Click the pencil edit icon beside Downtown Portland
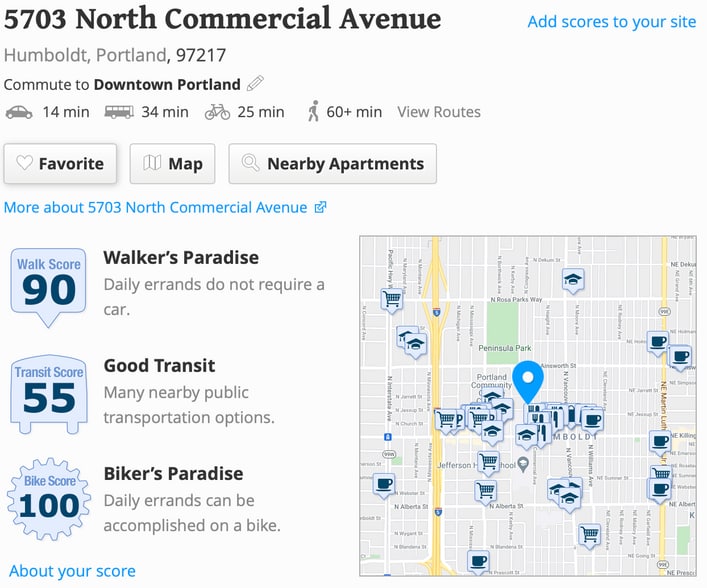707x588 pixels. (255, 83)
